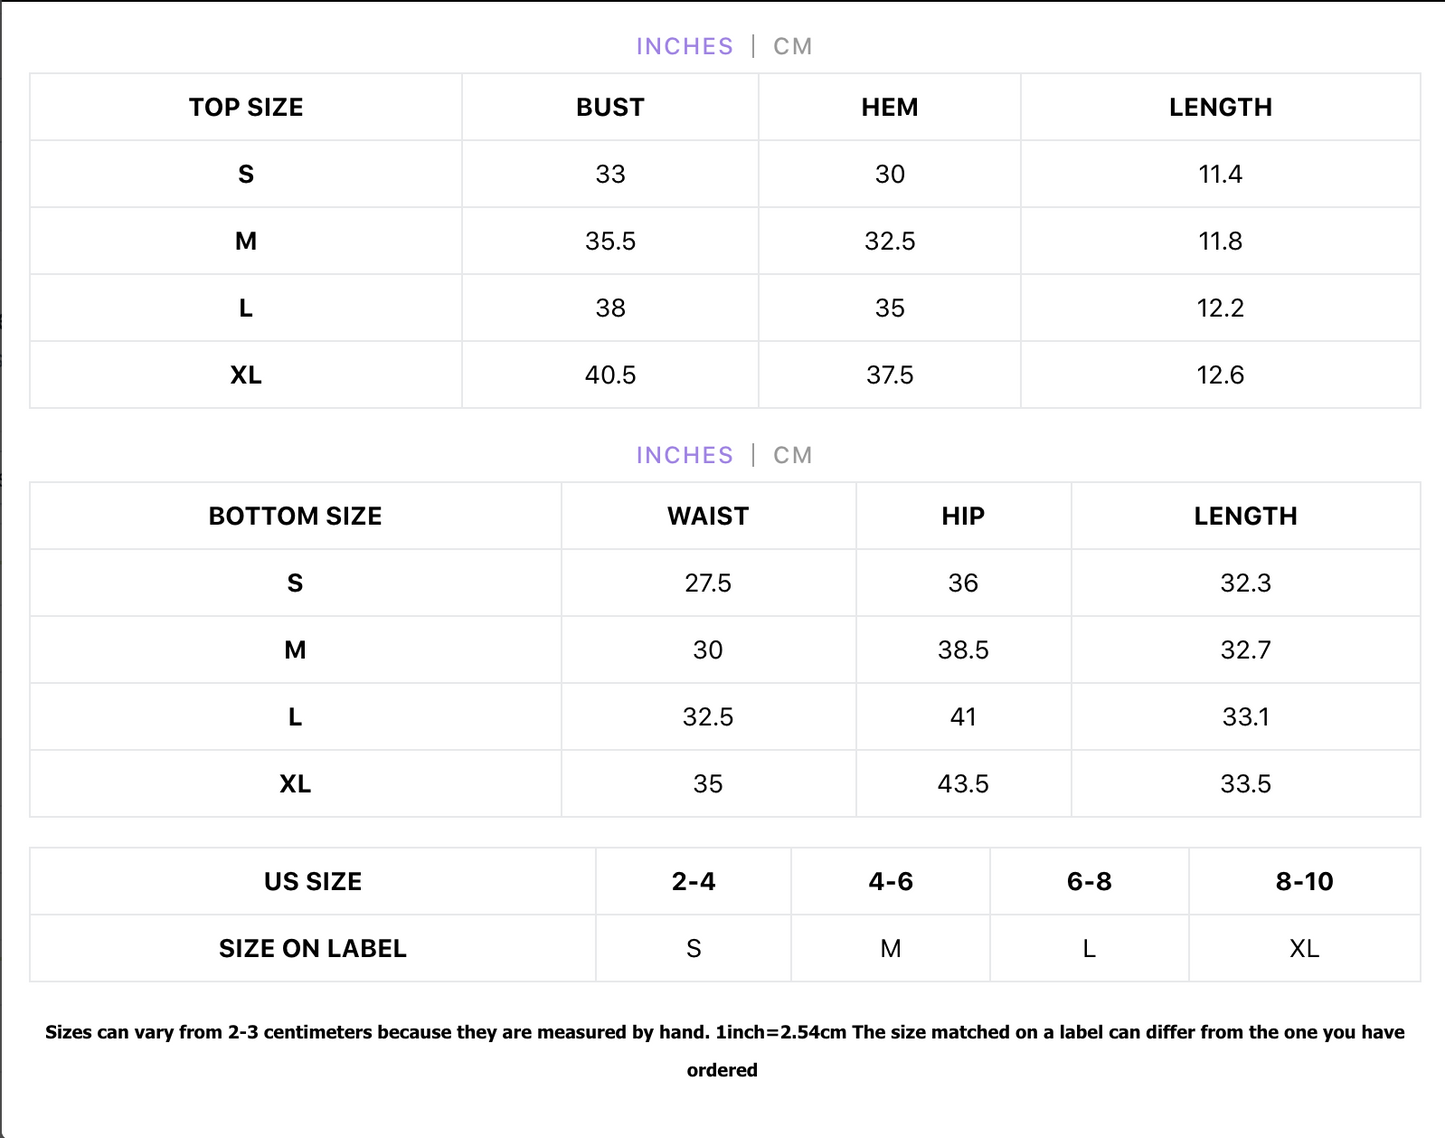Click the M hem value 32.5
Image resolution: width=1445 pixels, height=1138 pixels.
tap(889, 242)
